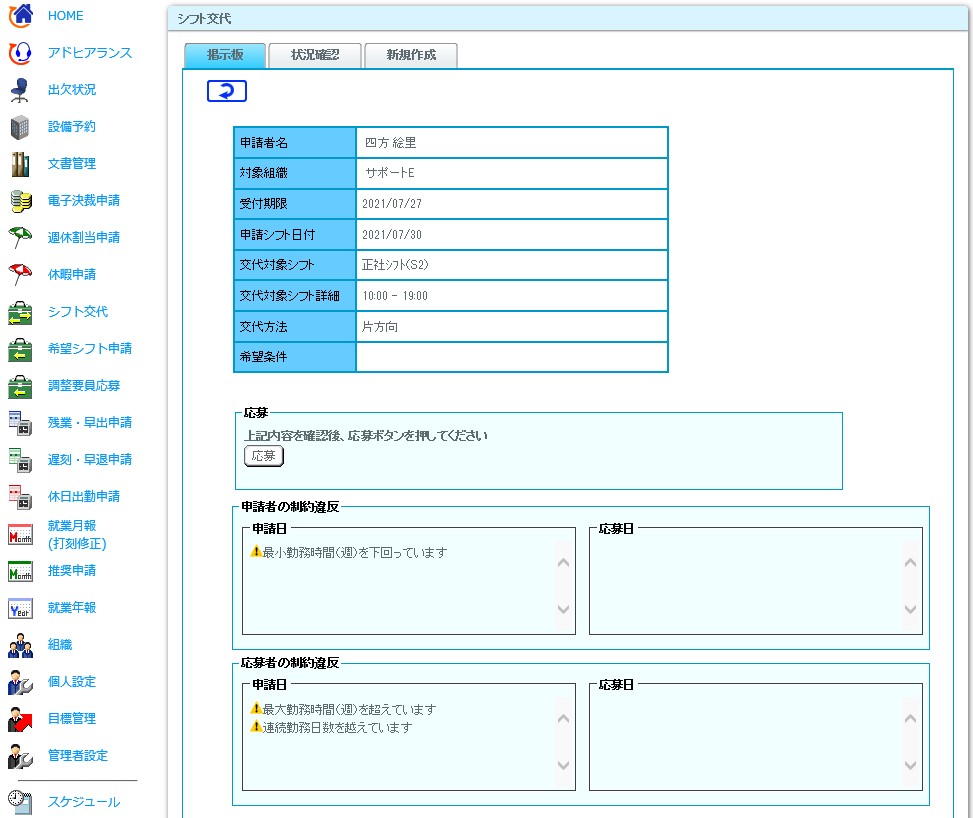Click the 休暇申請 red umbrella icon
973x818 pixels.
pos(20,275)
